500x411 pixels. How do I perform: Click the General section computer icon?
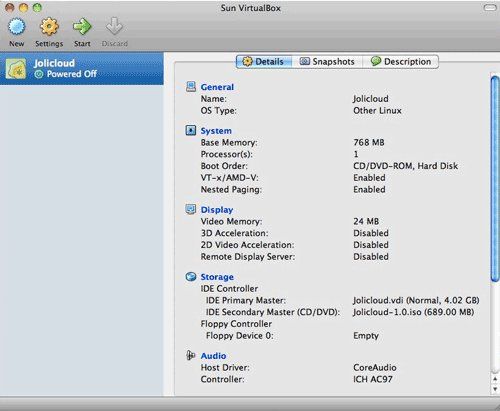click(x=191, y=87)
